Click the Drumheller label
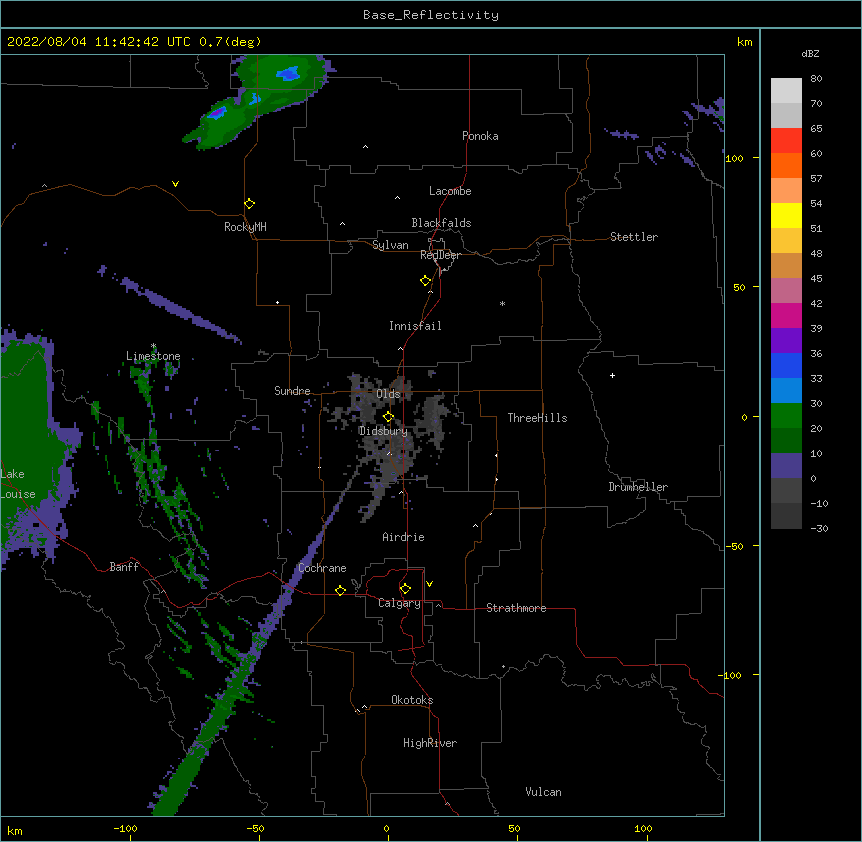The width and height of the screenshot is (862, 842). tap(638, 487)
